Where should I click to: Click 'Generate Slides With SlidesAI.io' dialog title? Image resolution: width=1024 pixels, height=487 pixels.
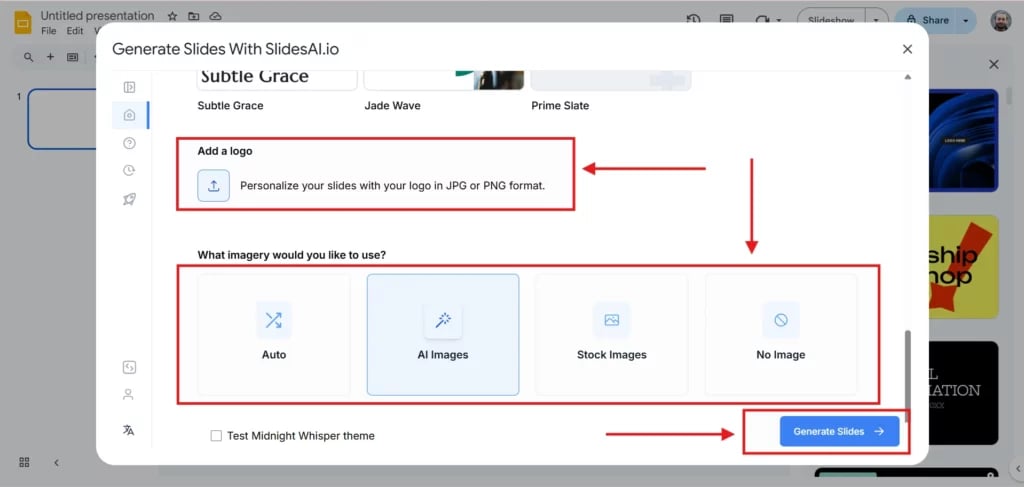pos(225,49)
